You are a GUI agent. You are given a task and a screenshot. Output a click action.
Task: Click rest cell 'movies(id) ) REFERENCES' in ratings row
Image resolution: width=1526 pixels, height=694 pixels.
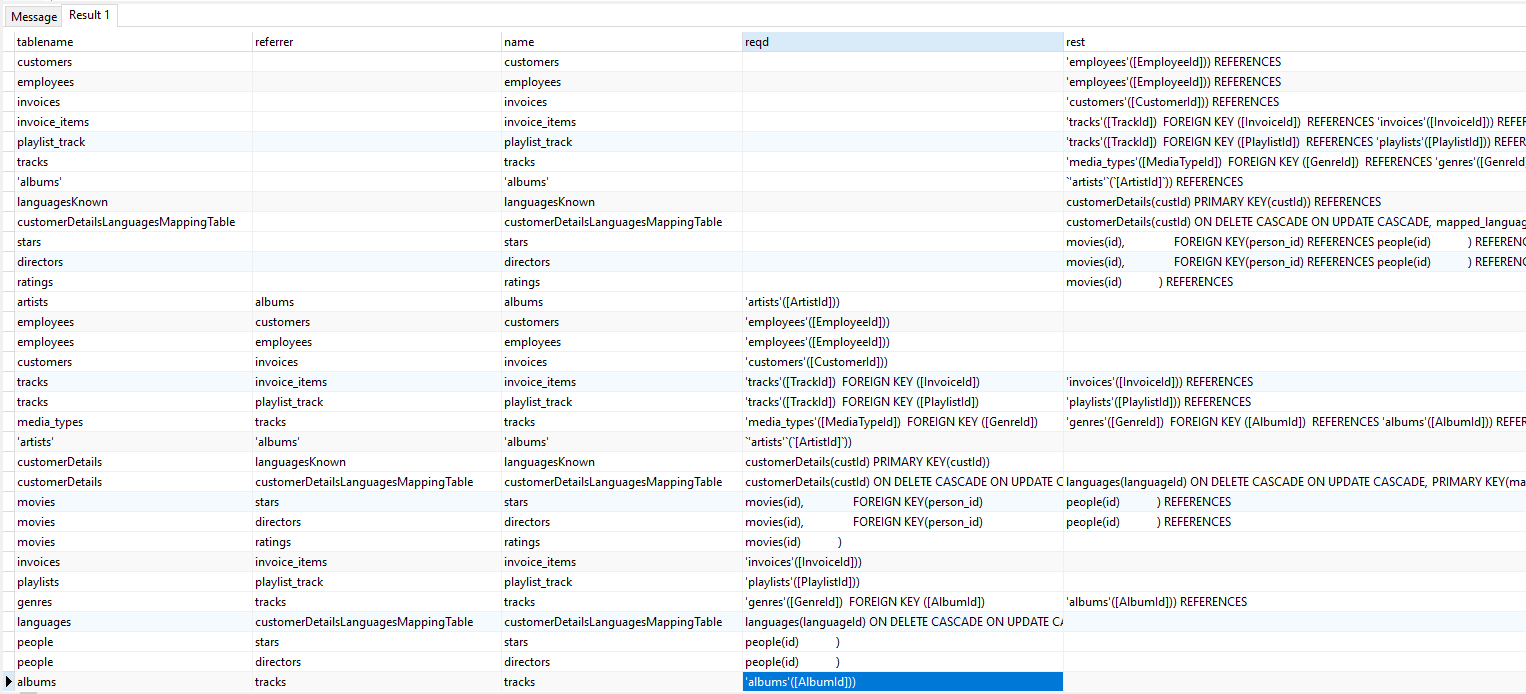(1294, 282)
